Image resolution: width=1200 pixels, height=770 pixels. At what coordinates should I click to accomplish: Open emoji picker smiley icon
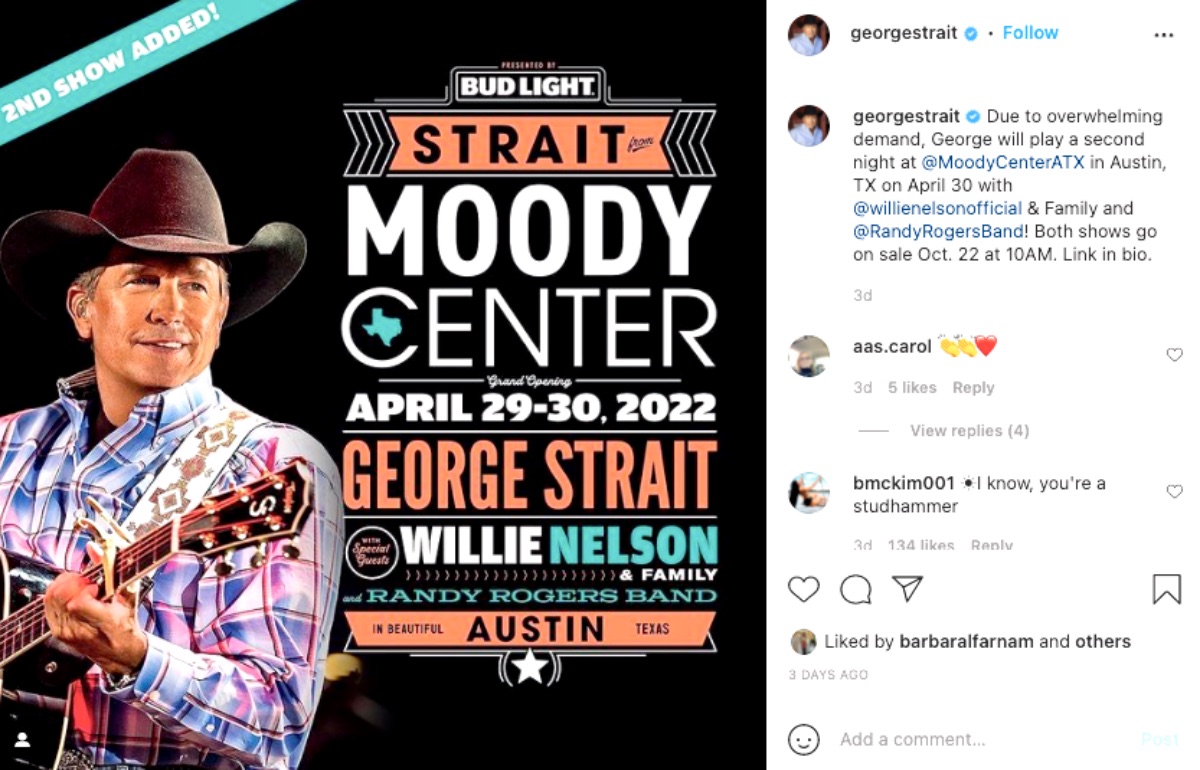[x=804, y=740]
